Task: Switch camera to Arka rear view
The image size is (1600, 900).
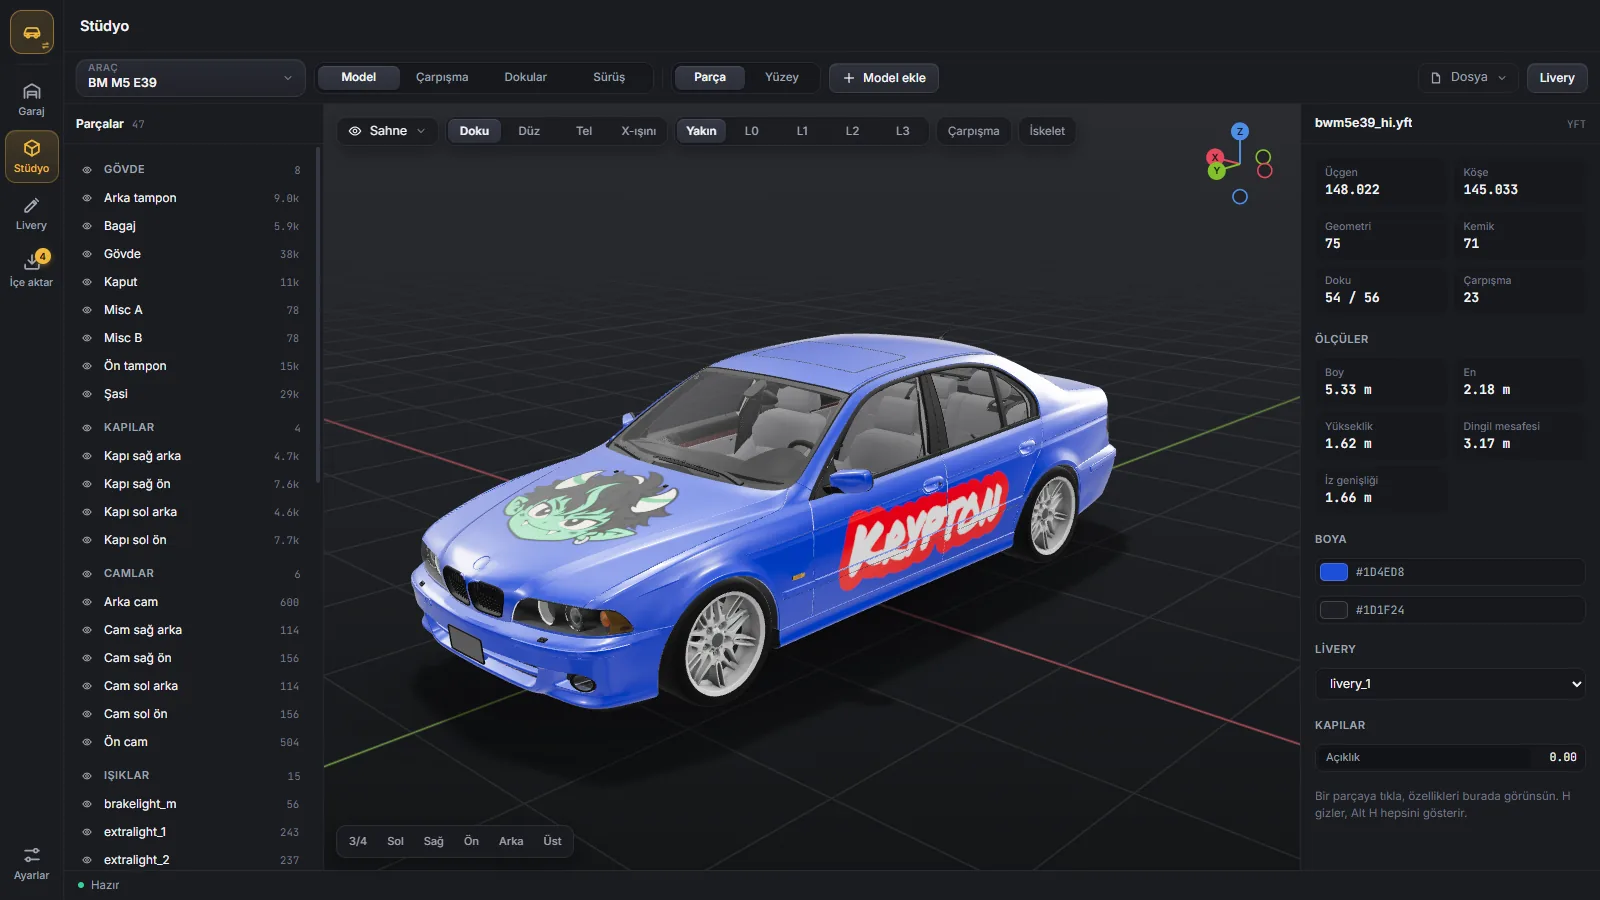Action: point(511,841)
